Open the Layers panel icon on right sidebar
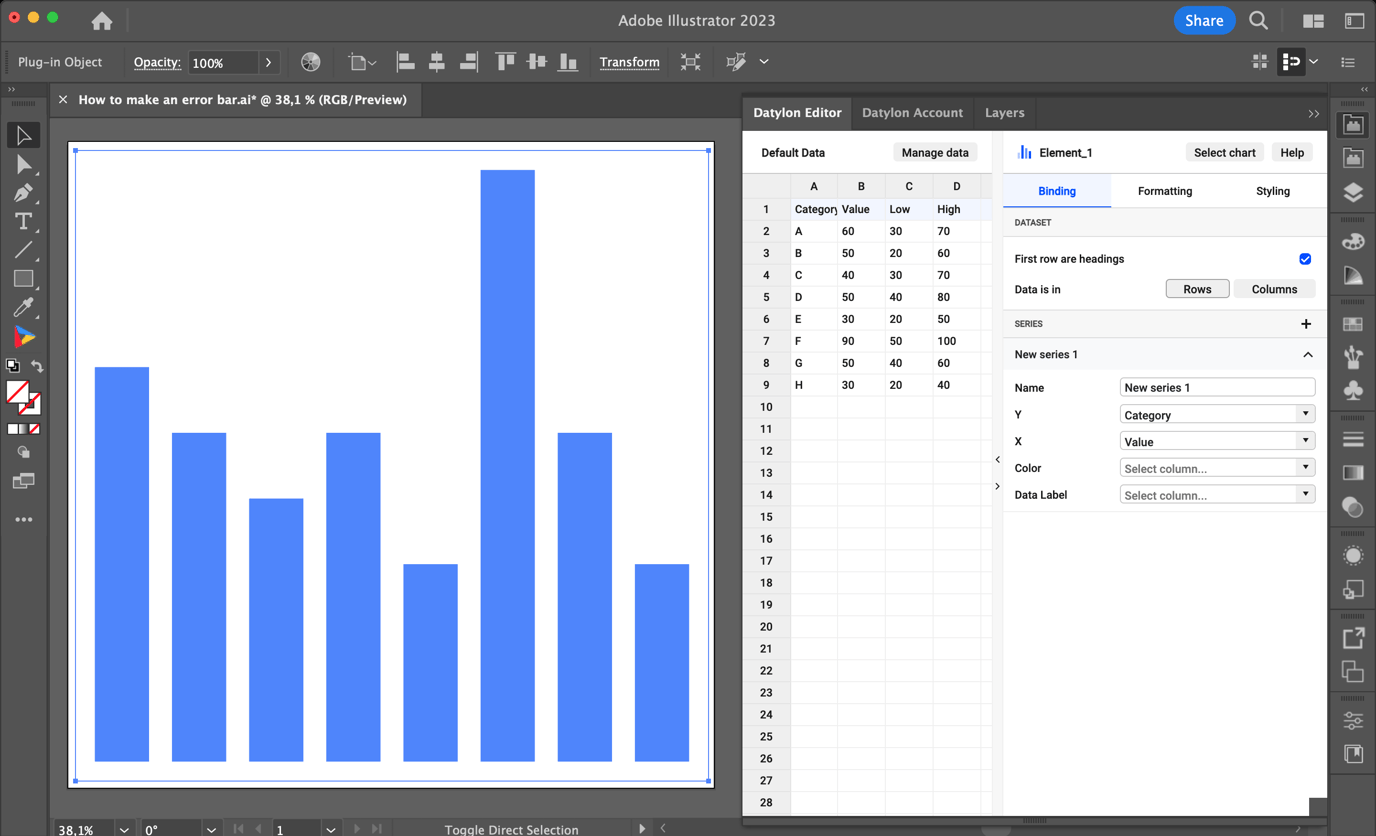1376x836 pixels. [x=1353, y=193]
